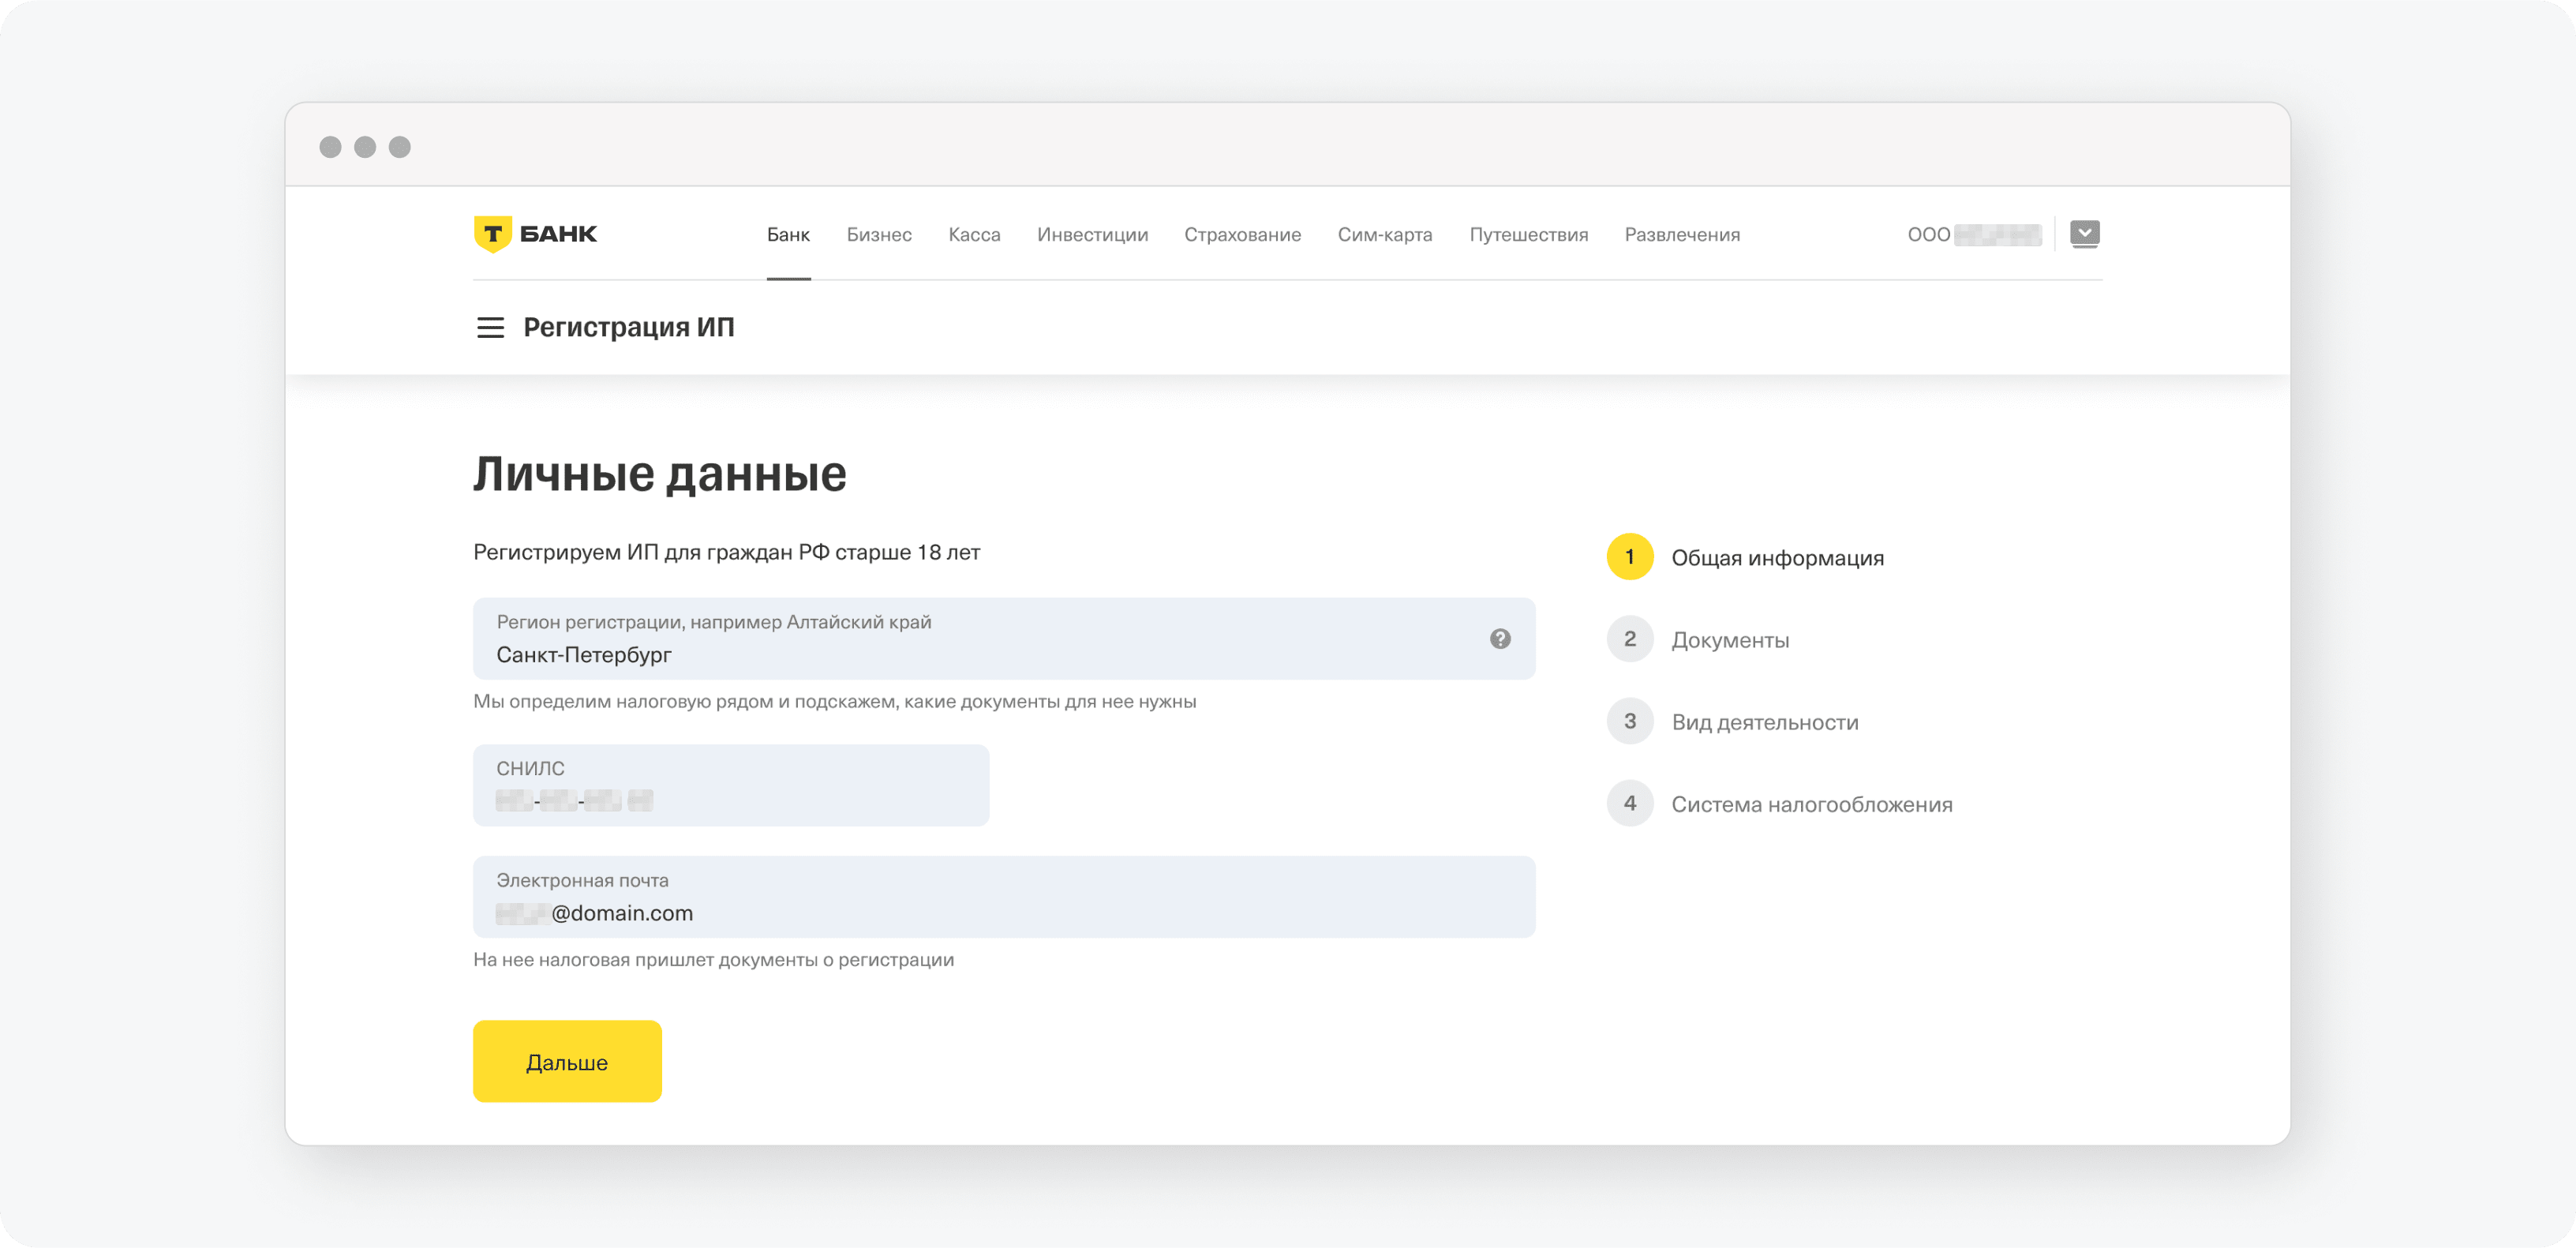Select step 1 Общая информация
Viewport: 2576px width, 1248px height.
tap(1745, 557)
